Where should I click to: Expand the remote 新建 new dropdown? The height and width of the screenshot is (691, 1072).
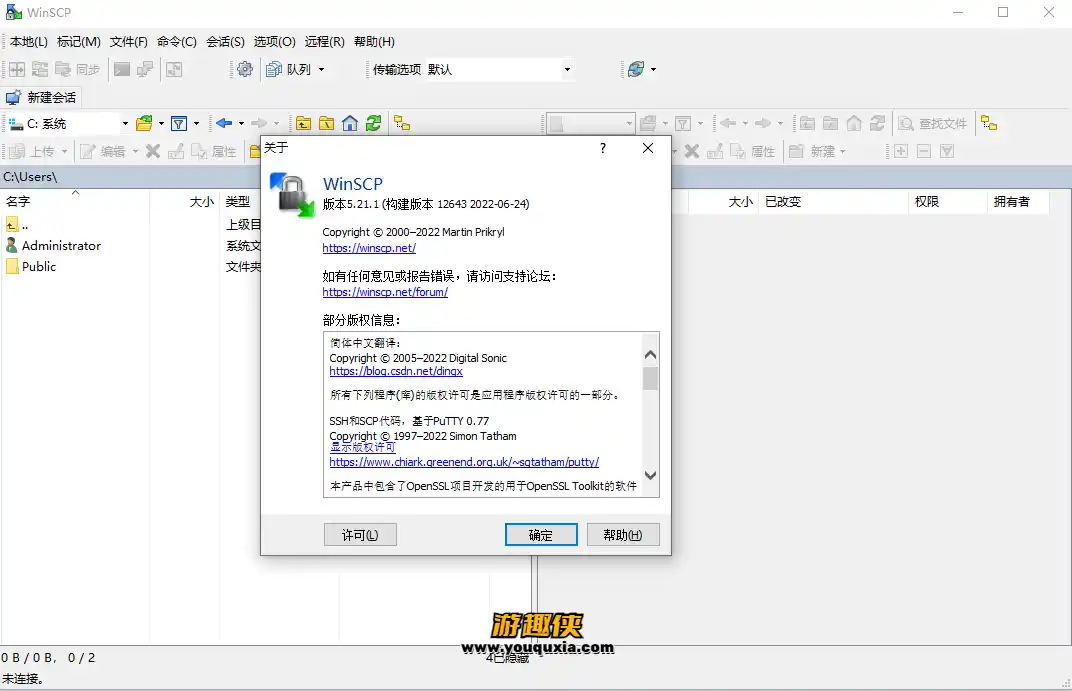click(842, 151)
